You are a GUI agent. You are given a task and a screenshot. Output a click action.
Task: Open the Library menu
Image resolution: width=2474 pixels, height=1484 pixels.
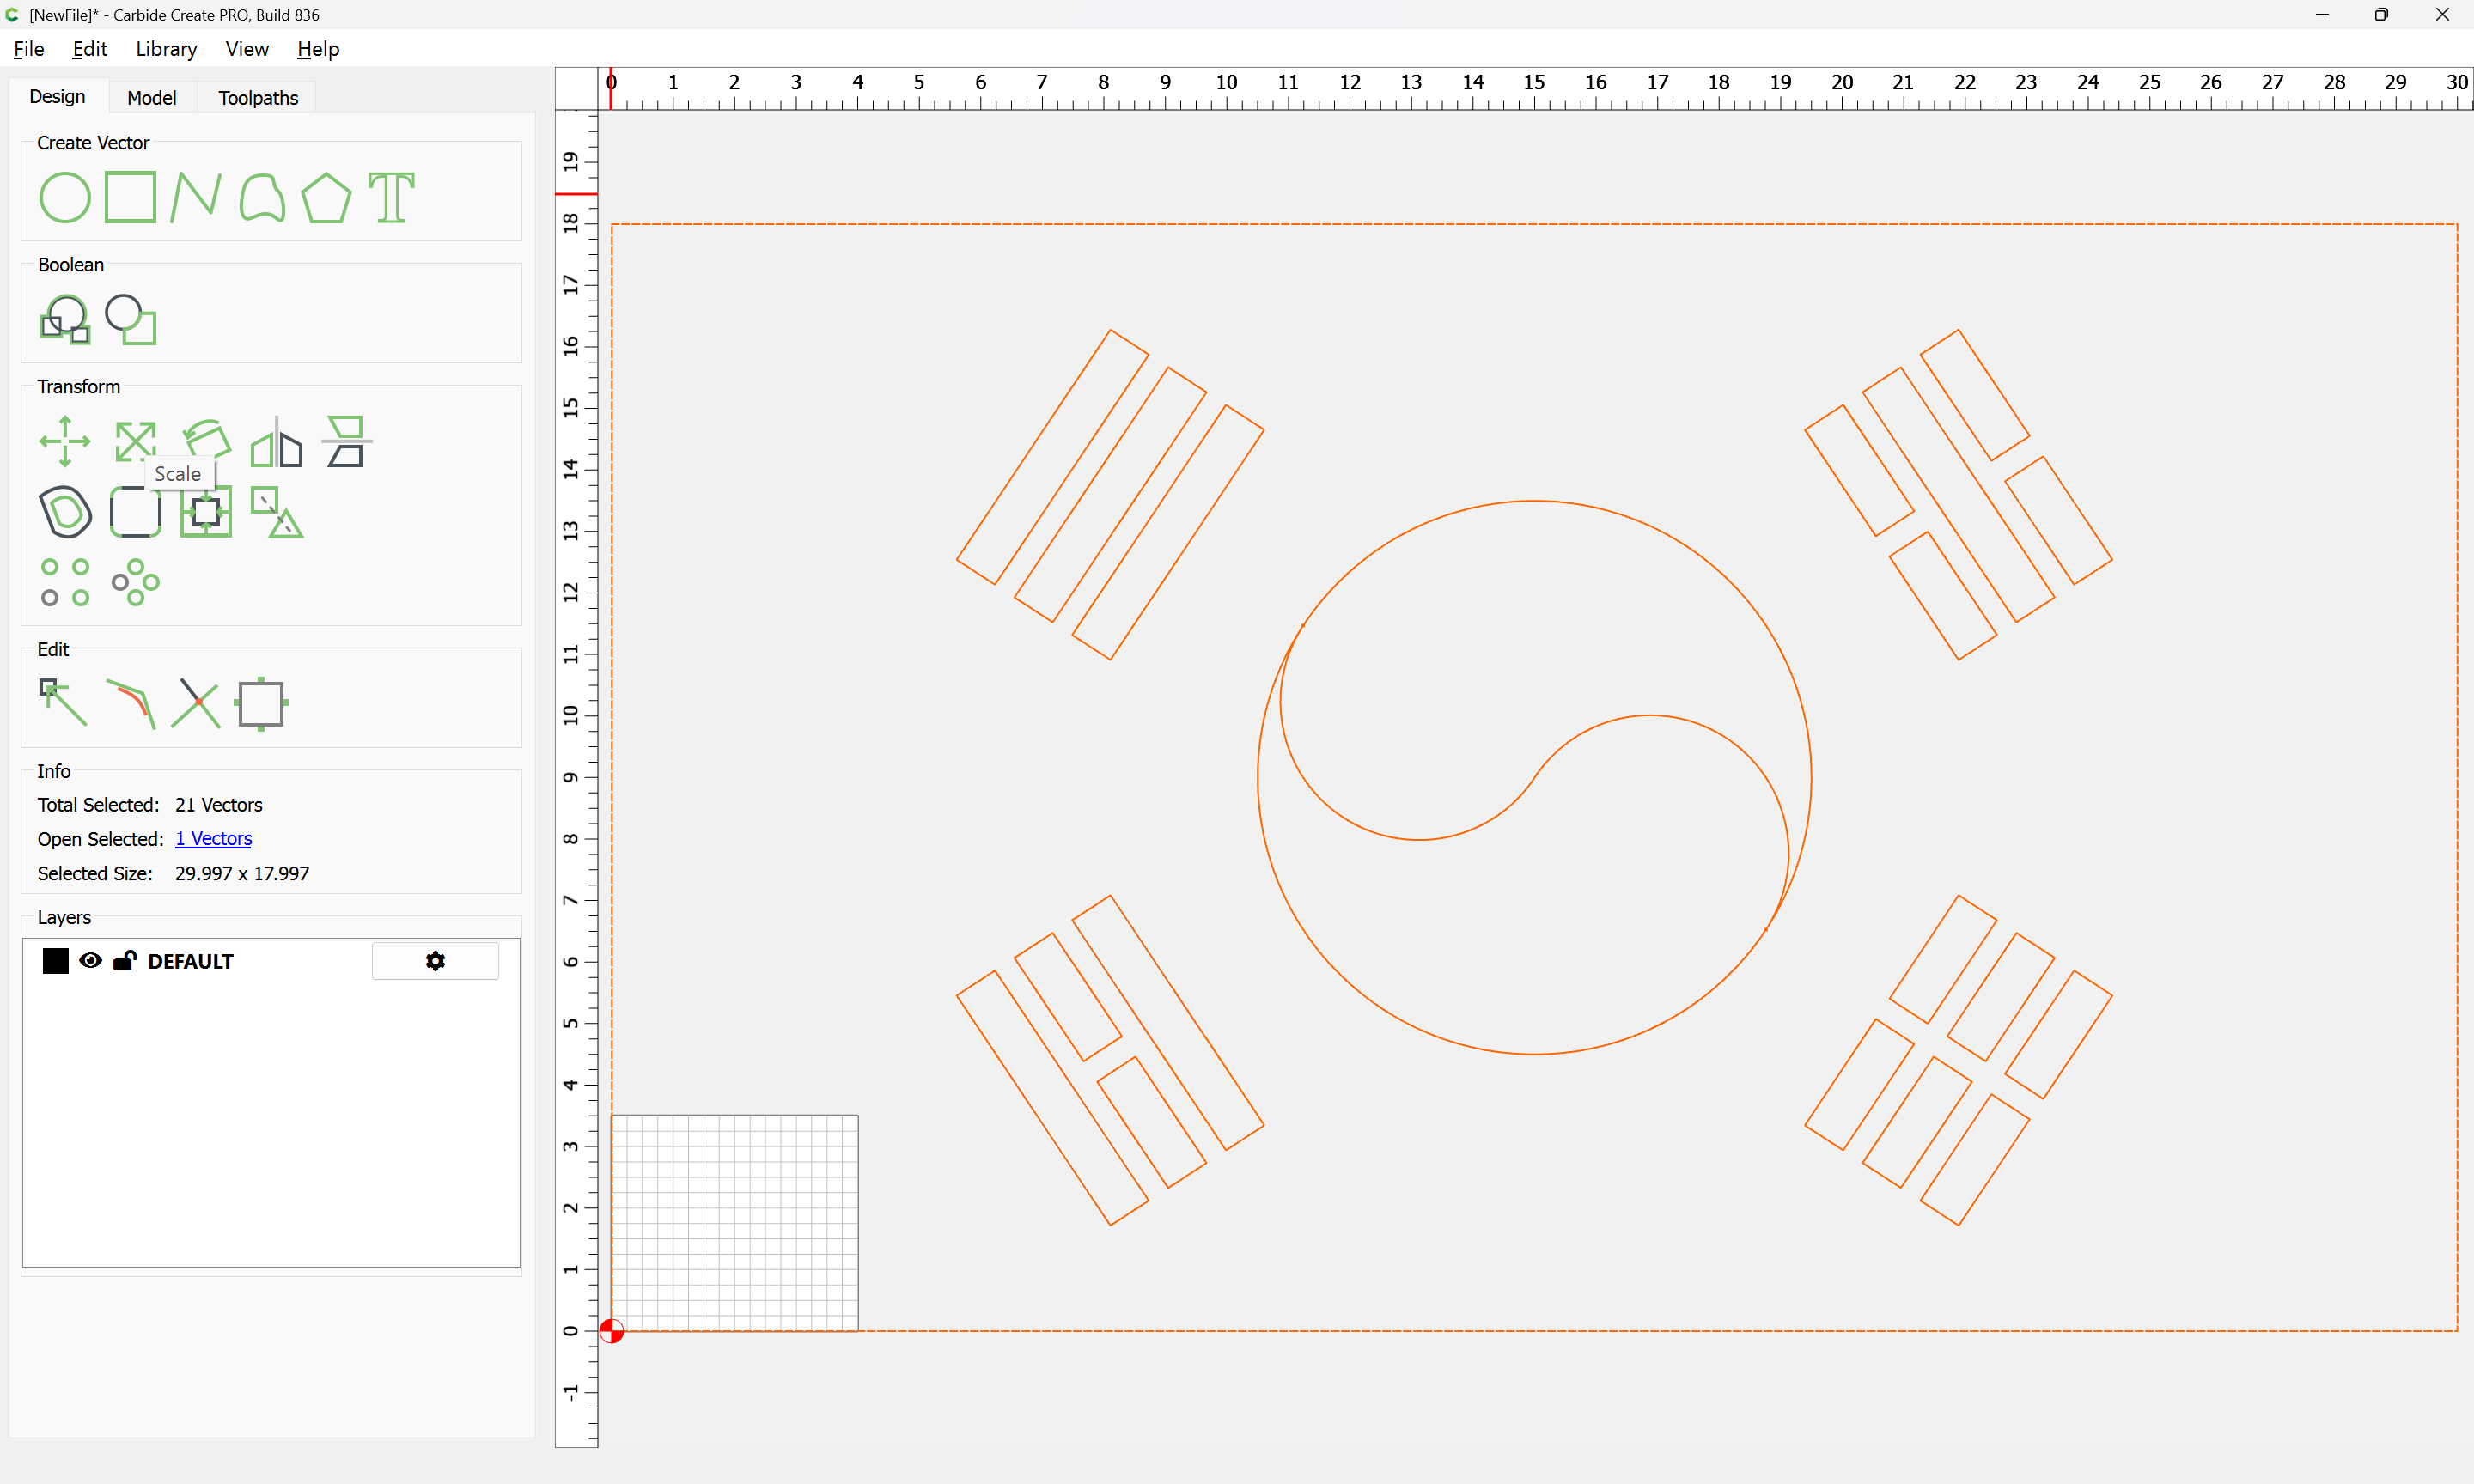coord(166,49)
